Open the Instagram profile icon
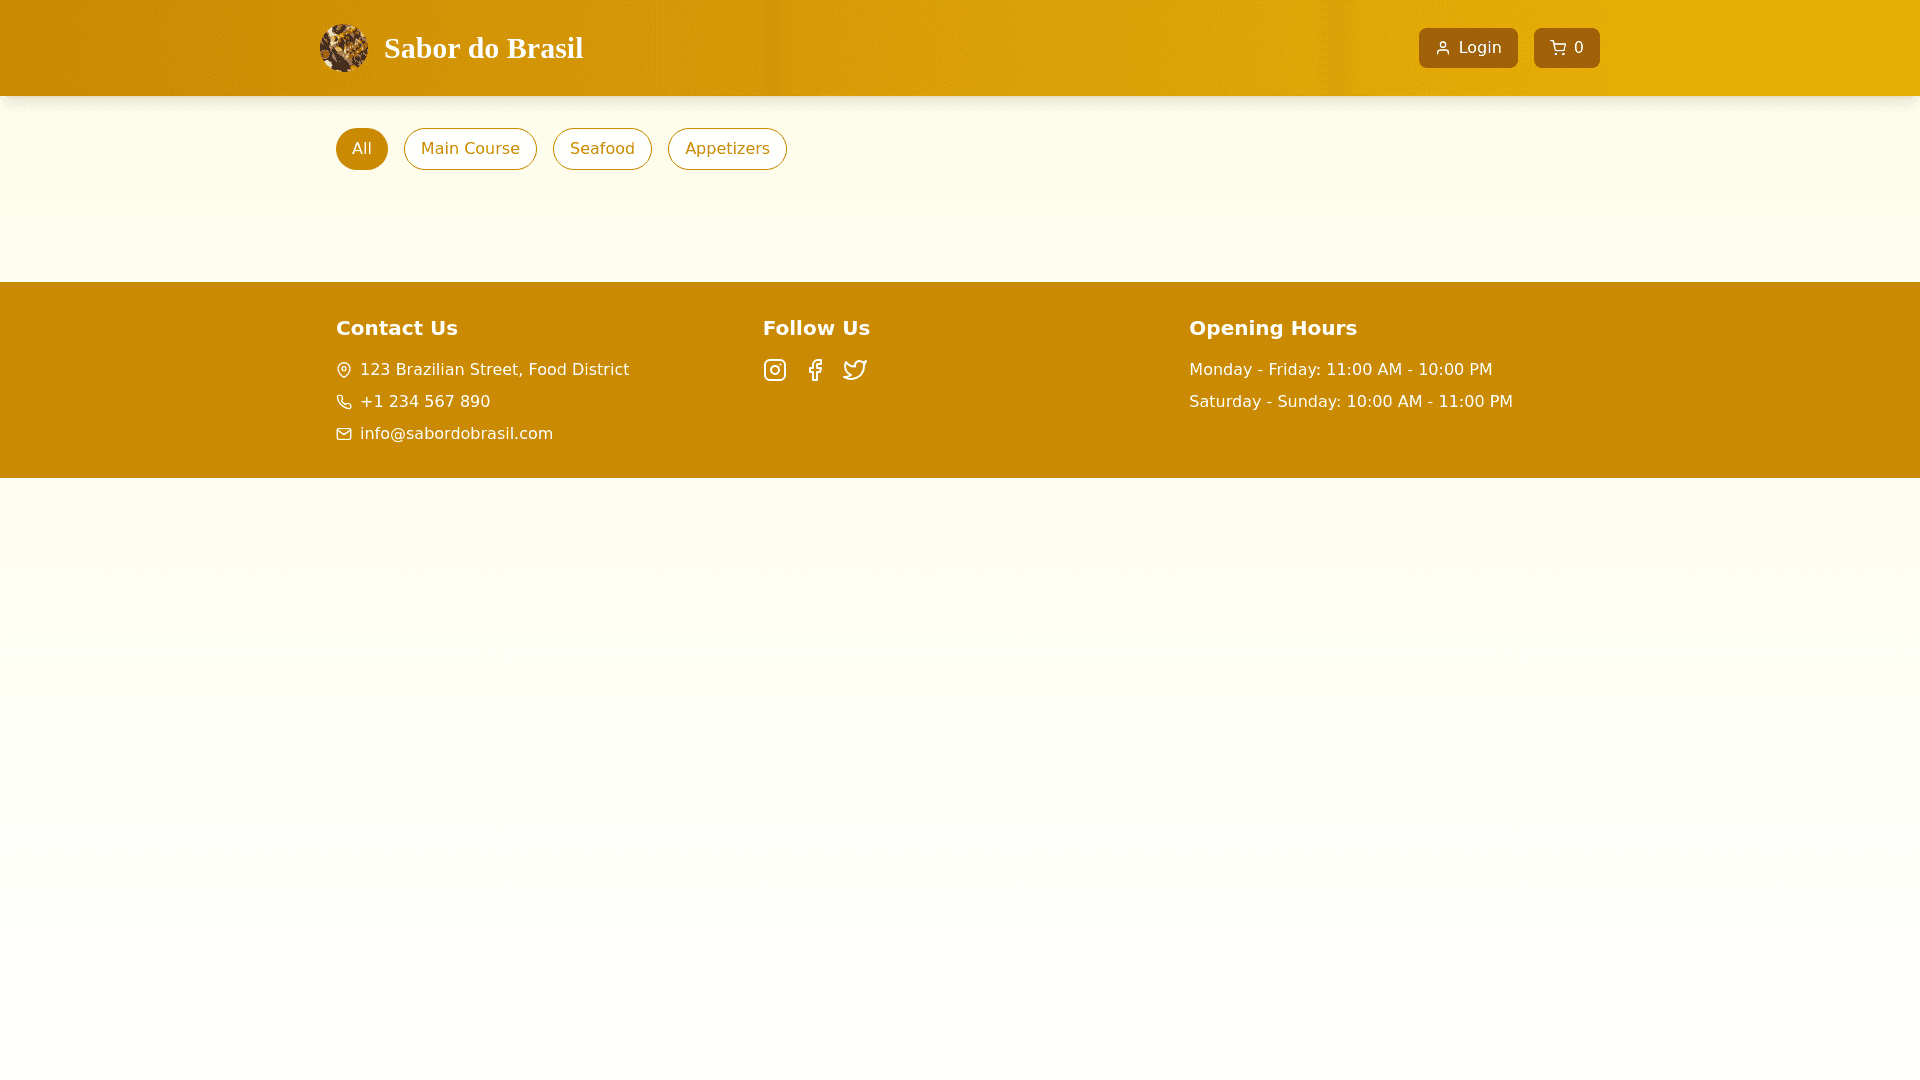1920x1080 pixels. coord(774,370)
